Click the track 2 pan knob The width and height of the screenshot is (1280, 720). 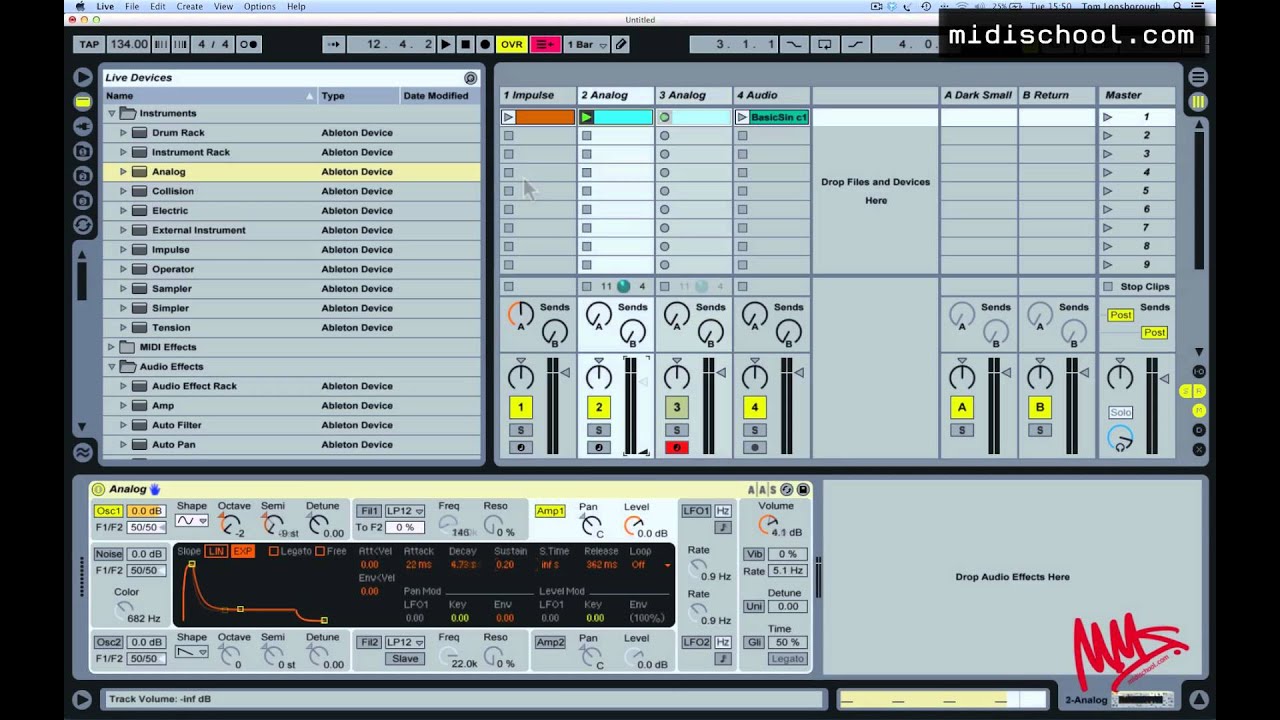point(598,377)
